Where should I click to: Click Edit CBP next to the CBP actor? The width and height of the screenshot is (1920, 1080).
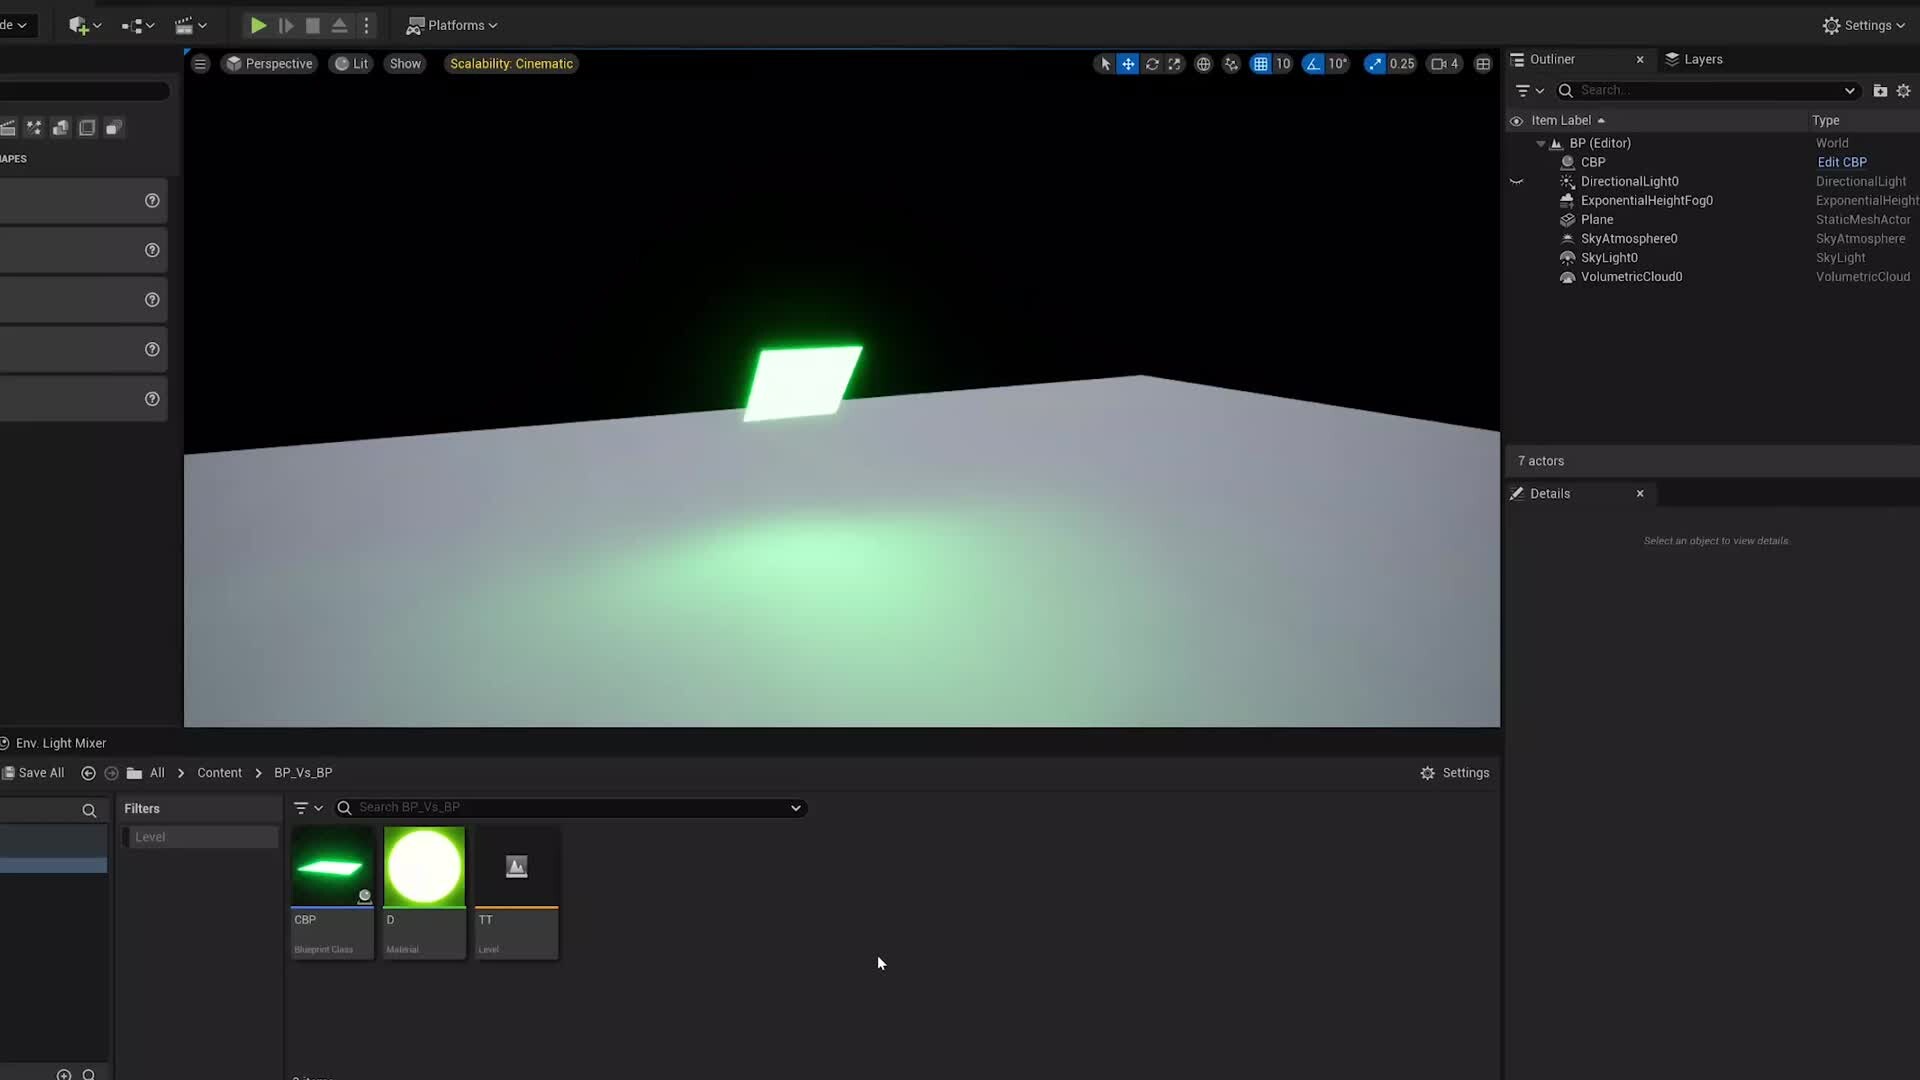click(1840, 161)
